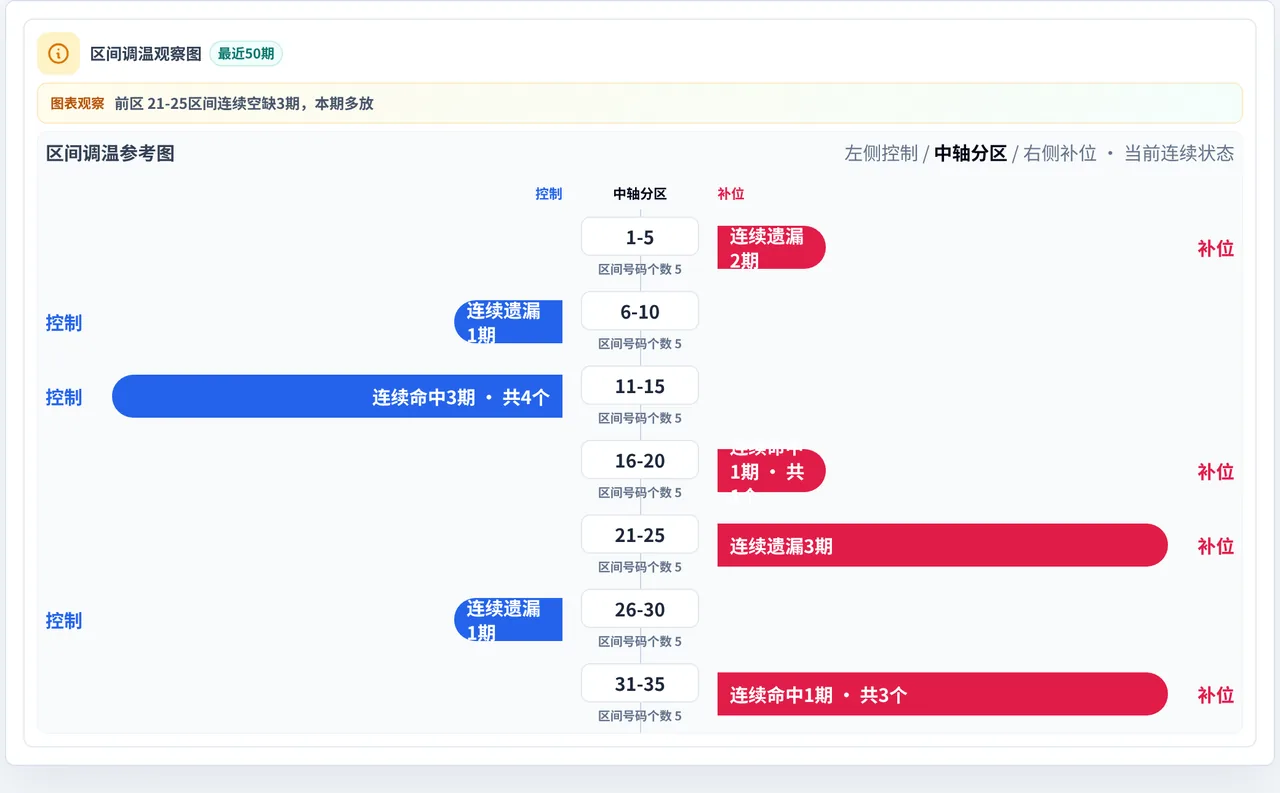This screenshot has height=793, width=1280.
Task: Click the 补位 label in the 21-25 row
Action: 1215,546
